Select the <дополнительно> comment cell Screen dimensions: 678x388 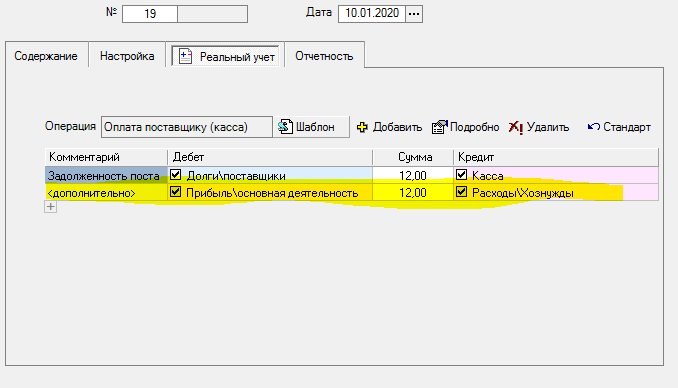106,192
